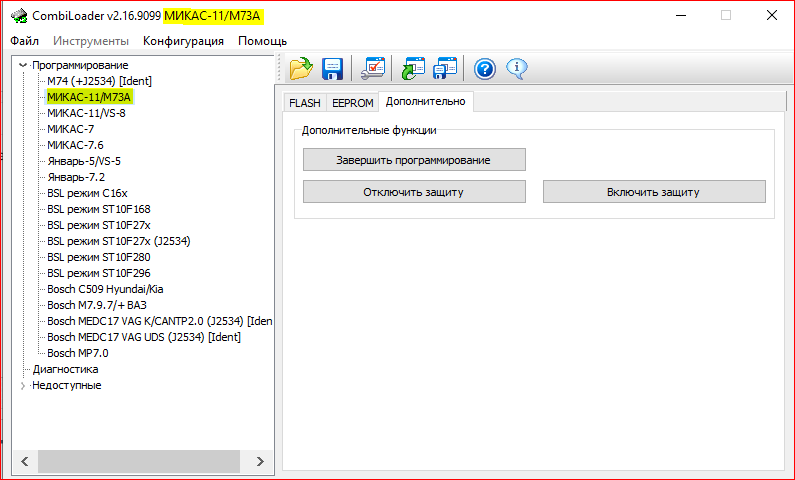795x480 pixels.
Task: Switch to the EEPROM tab
Action: coord(352,102)
